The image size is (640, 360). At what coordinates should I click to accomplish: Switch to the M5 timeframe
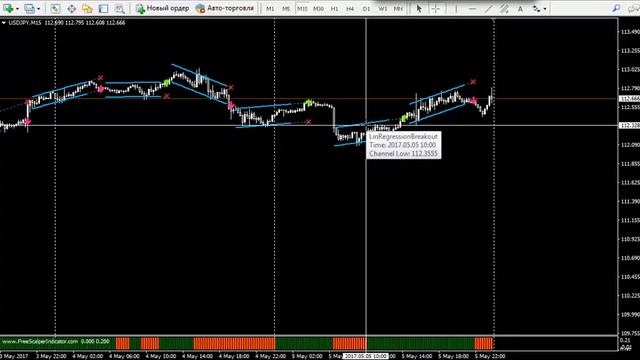point(286,9)
